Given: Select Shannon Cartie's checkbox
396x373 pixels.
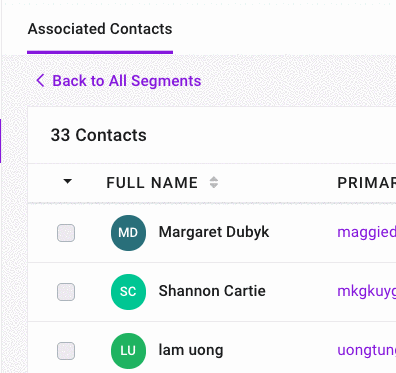Looking at the screenshot, I should pos(66,292).
